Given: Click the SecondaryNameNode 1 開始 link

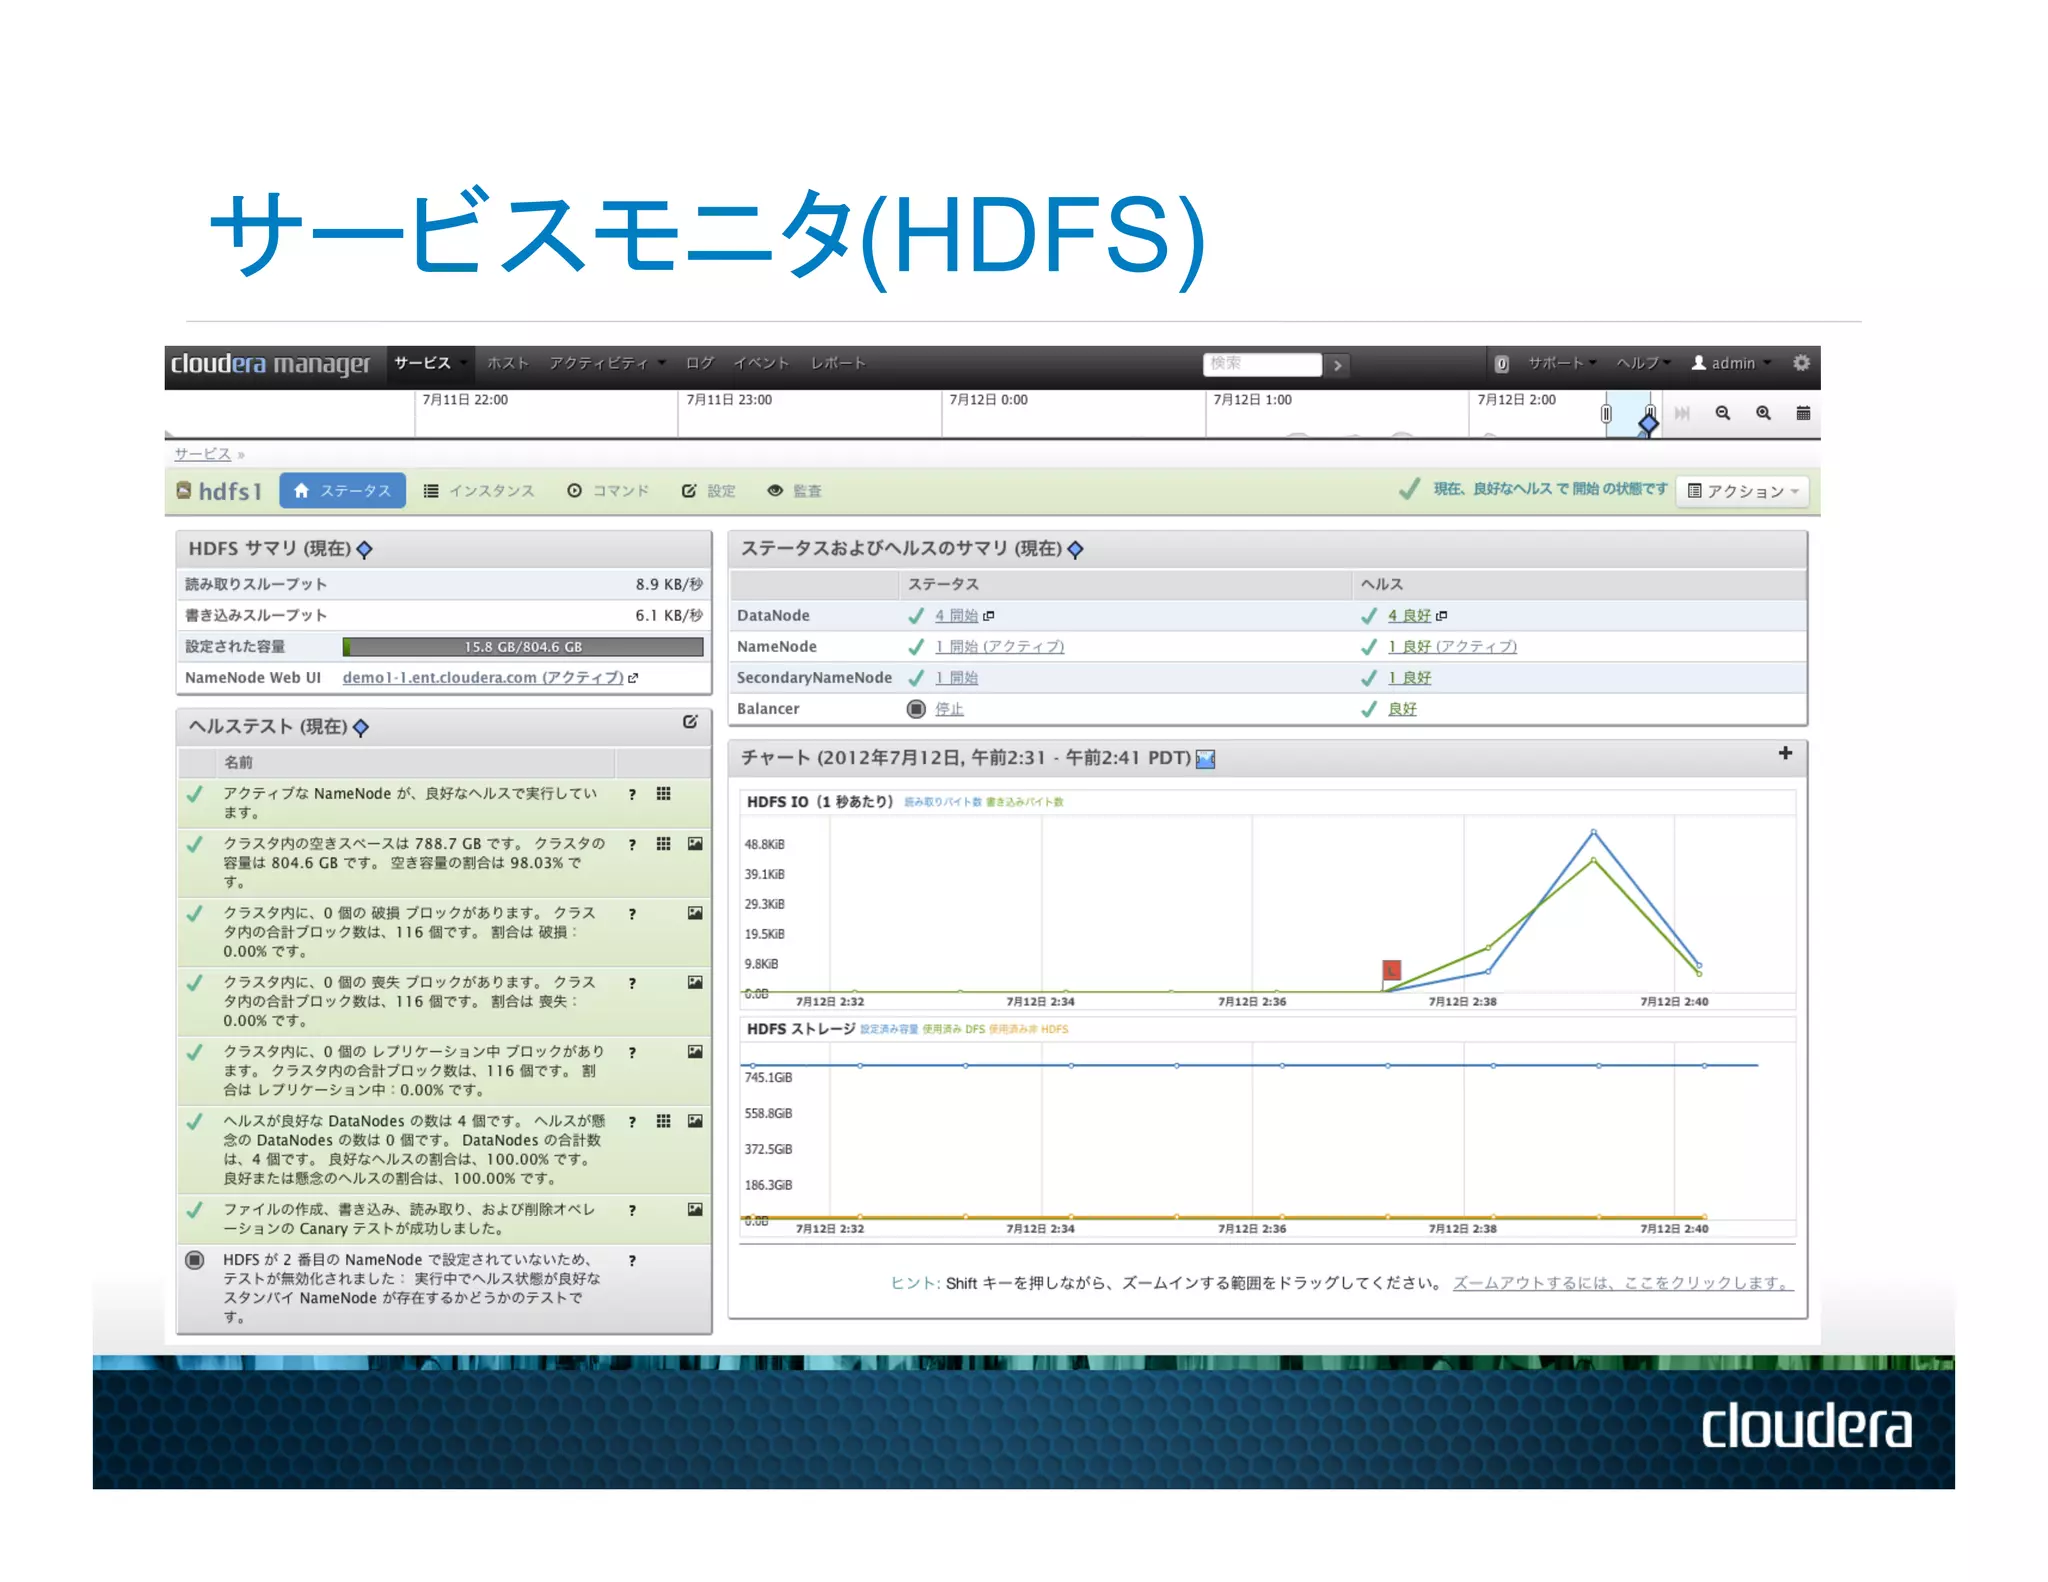Looking at the screenshot, I should [x=956, y=678].
